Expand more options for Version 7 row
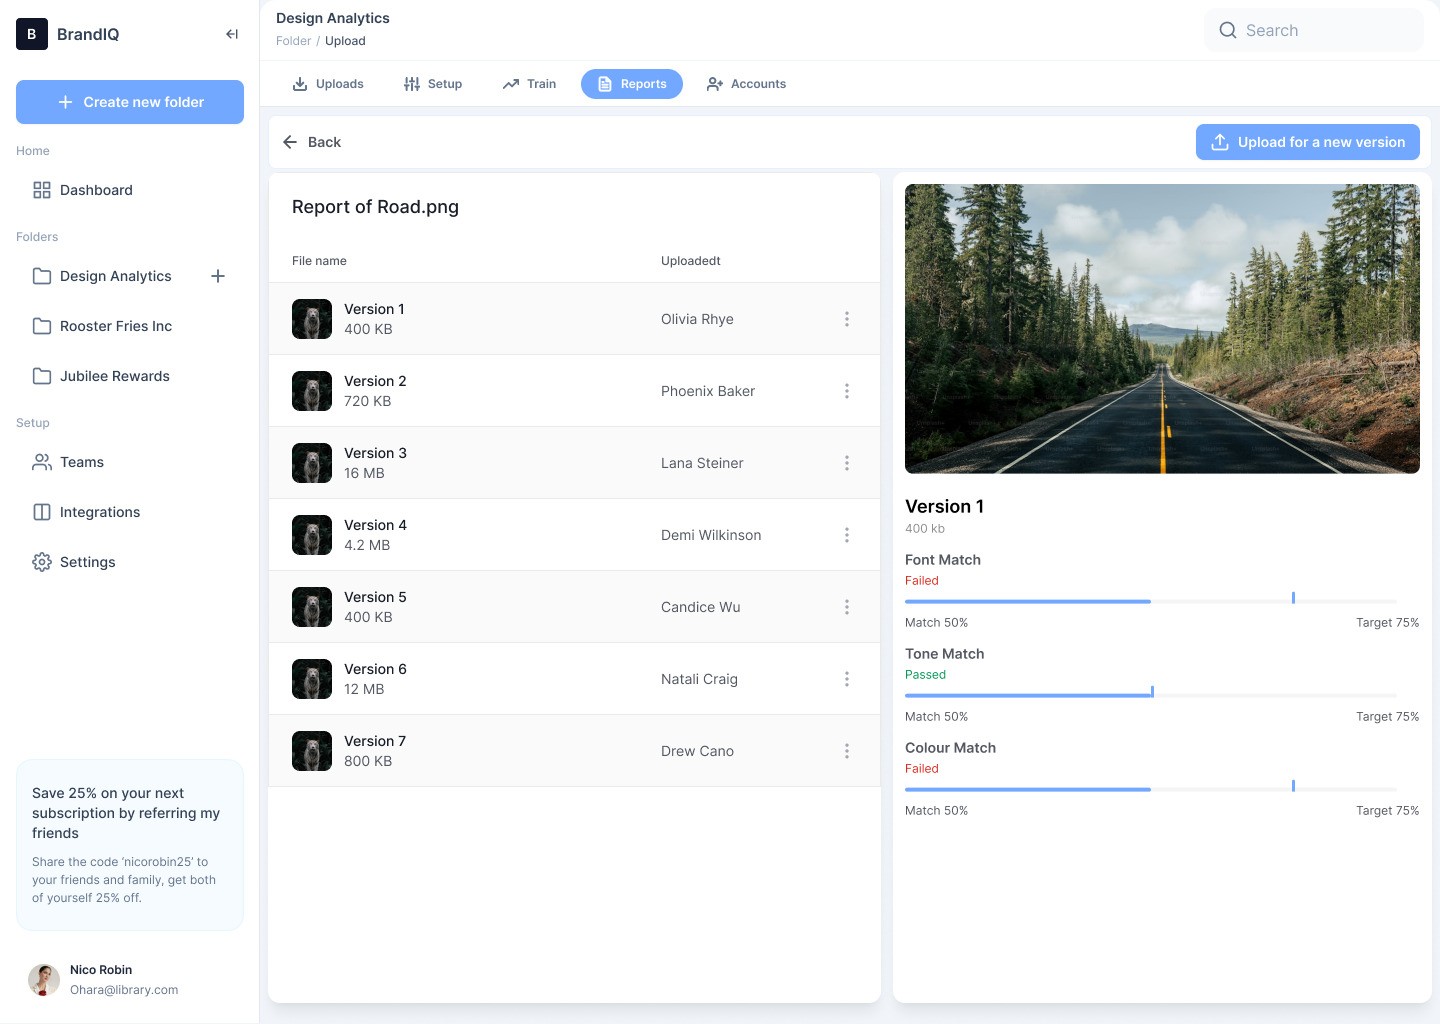Screen dimensions: 1440x1024 pos(846,751)
